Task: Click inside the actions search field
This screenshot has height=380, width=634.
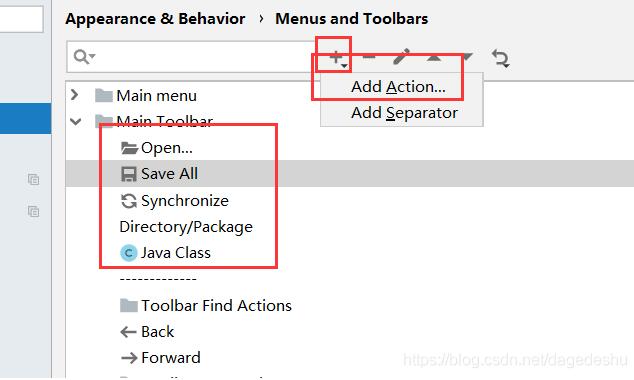Action: (204, 57)
